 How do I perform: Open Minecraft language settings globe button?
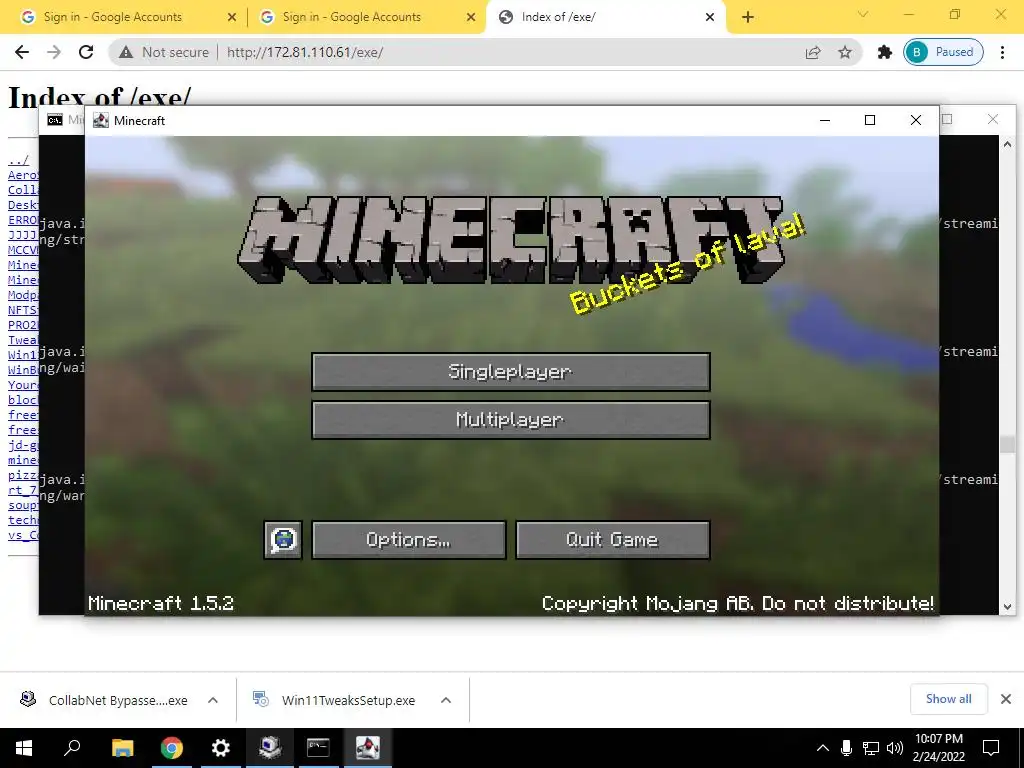[x=283, y=540]
